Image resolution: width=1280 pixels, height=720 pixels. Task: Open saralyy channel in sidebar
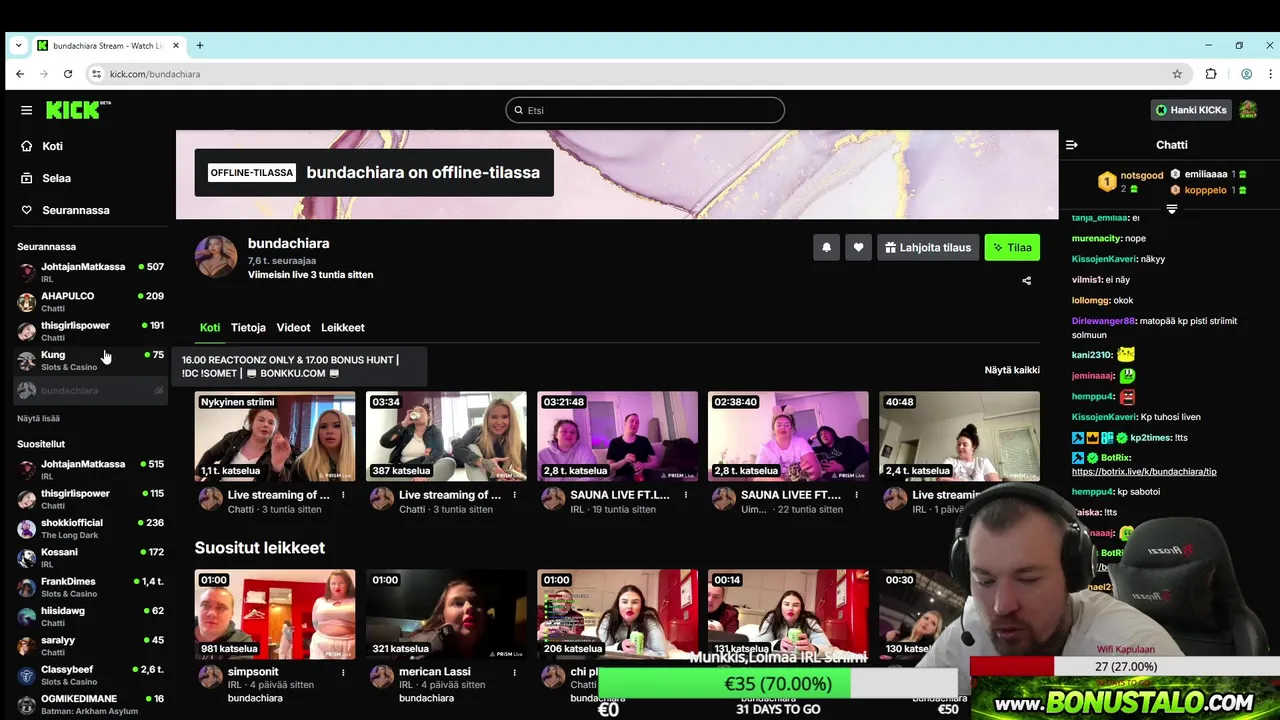[90, 645]
